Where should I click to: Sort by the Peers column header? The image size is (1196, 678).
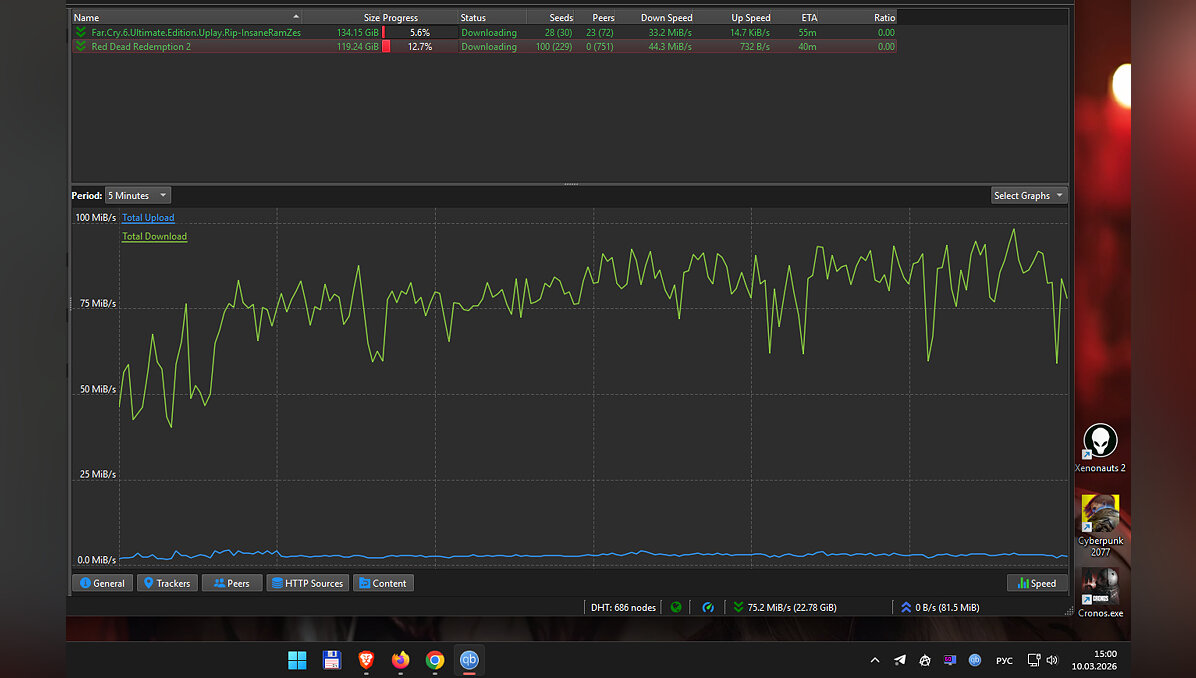[x=596, y=18]
